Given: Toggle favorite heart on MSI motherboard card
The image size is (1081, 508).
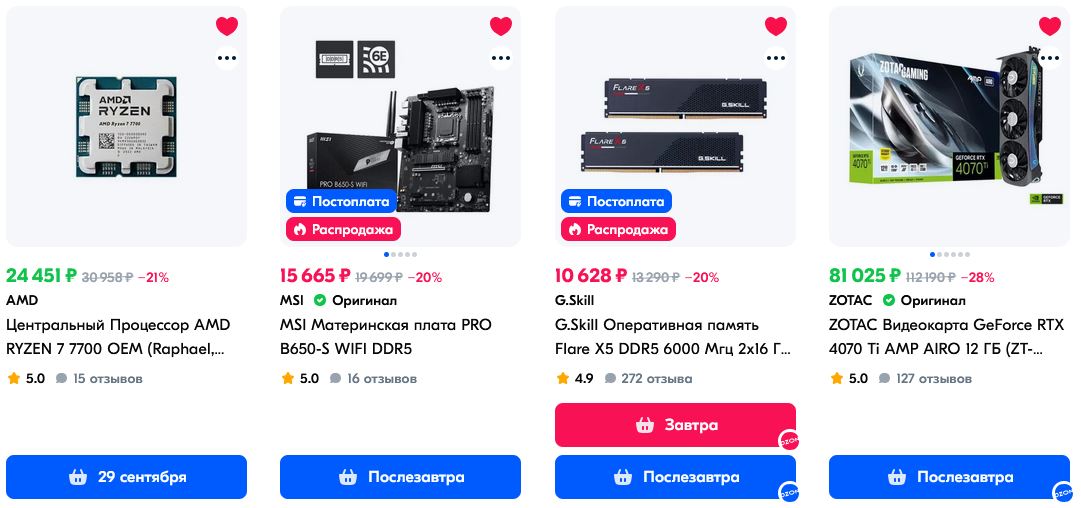Looking at the screenshot, I should coord(501,26).
